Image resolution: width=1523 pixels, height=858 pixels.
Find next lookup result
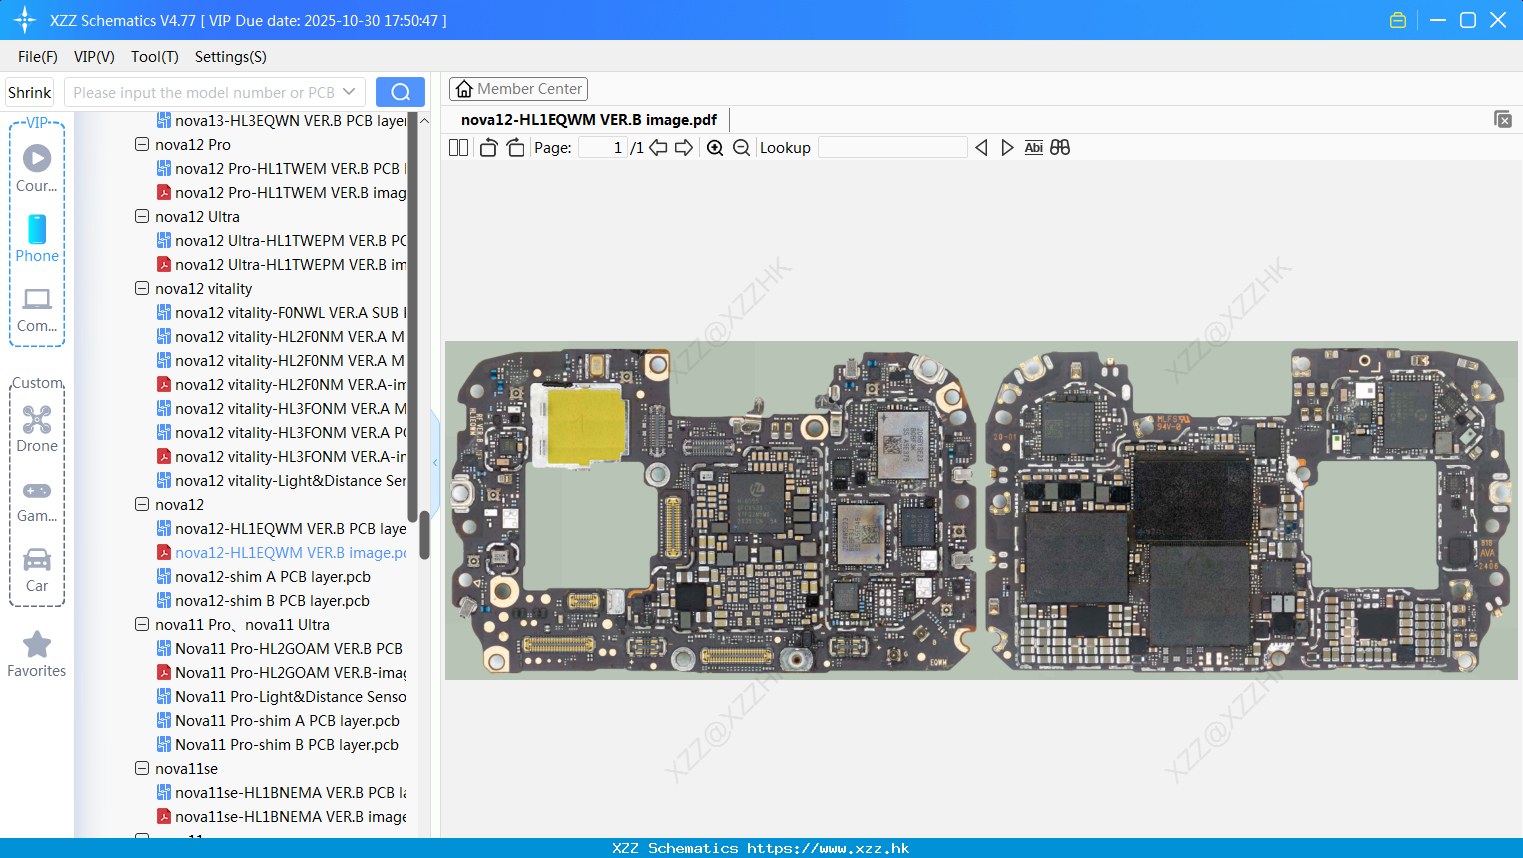[1007, 147]
